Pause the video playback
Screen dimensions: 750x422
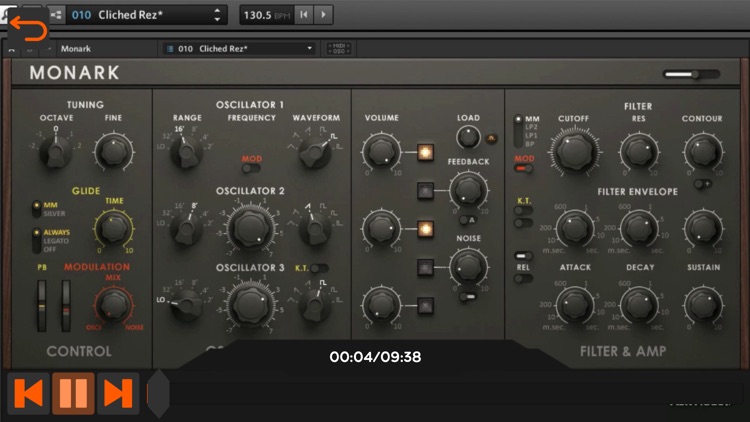tap(73, 393)
